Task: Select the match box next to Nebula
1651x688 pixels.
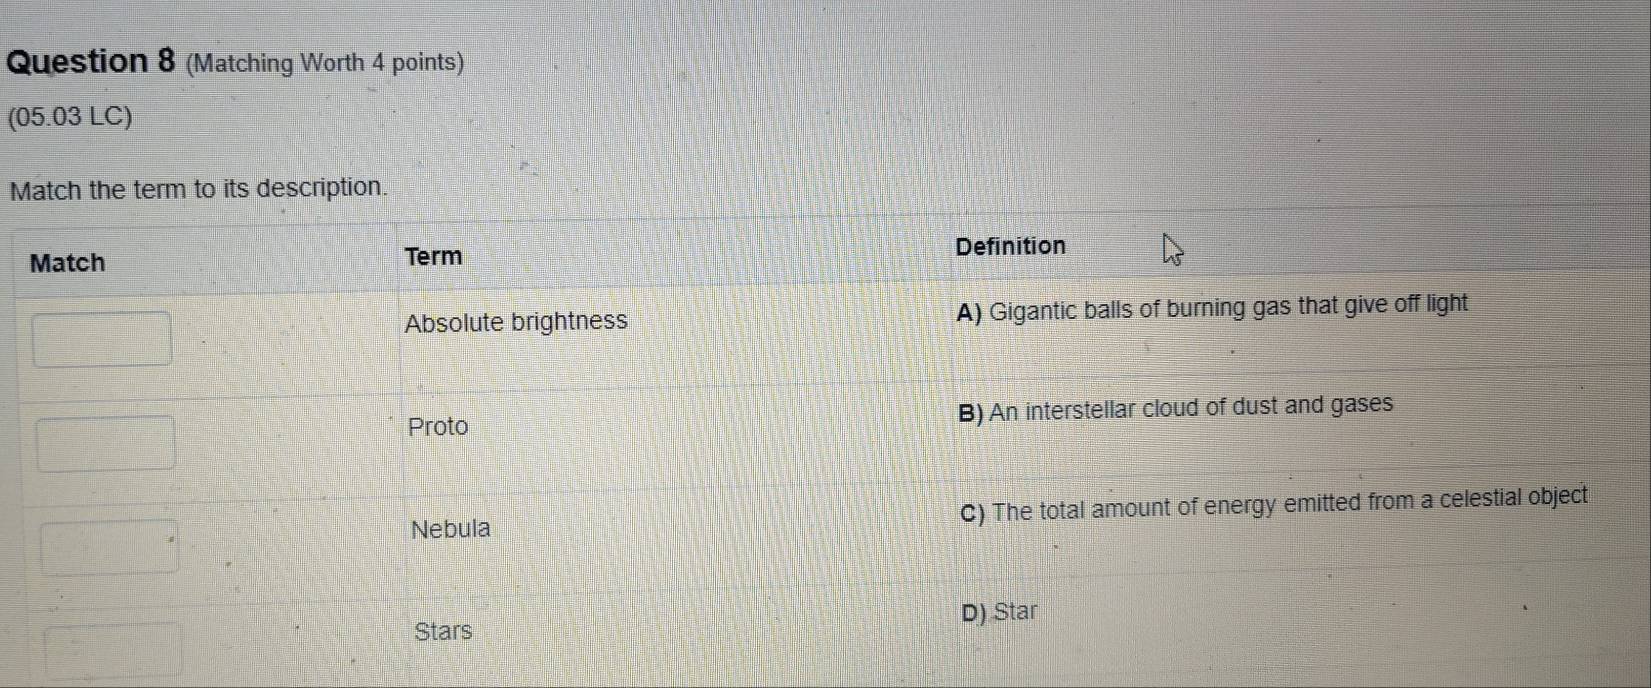Action: tap(109, 546)
